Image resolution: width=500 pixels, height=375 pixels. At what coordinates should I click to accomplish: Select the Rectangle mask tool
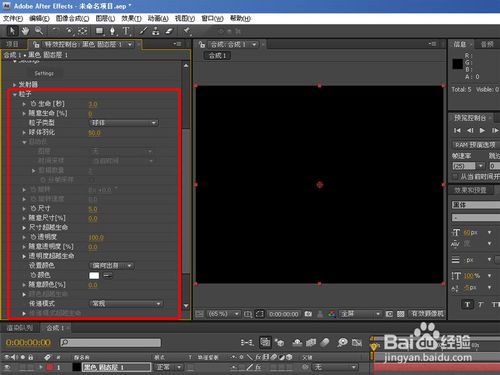coord(99,31)
